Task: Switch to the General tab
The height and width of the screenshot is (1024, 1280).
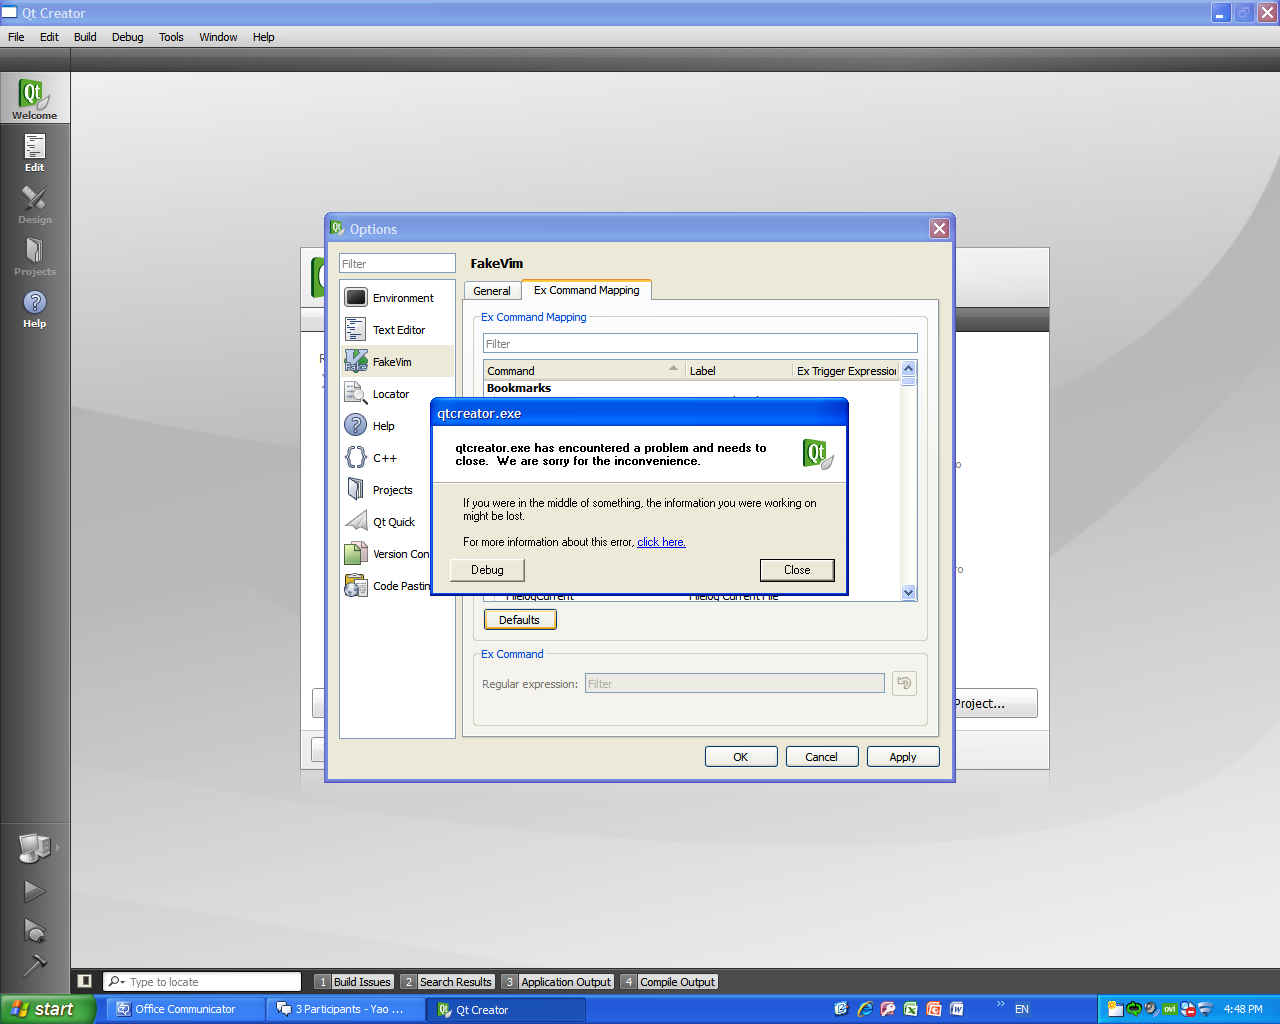Action: coord(492,291)
